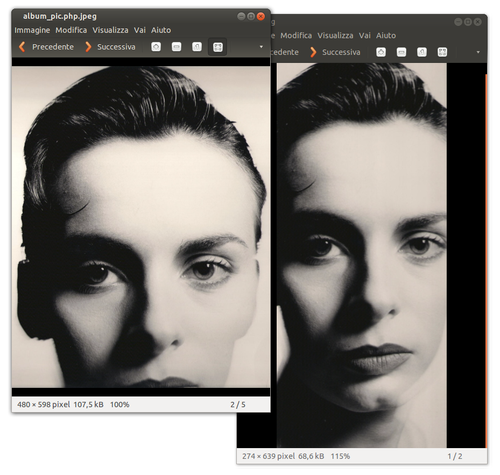Minimize the rear image viewer window

coord(458,22)
